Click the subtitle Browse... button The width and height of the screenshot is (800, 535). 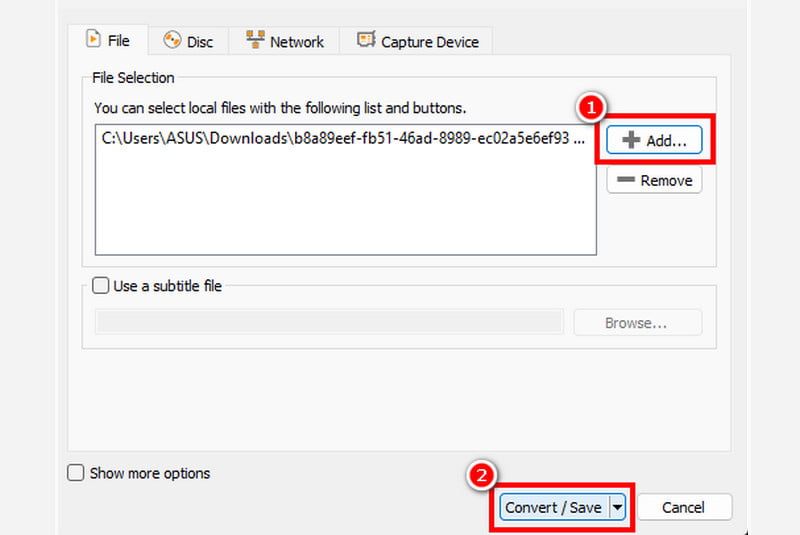coord(636,323)
